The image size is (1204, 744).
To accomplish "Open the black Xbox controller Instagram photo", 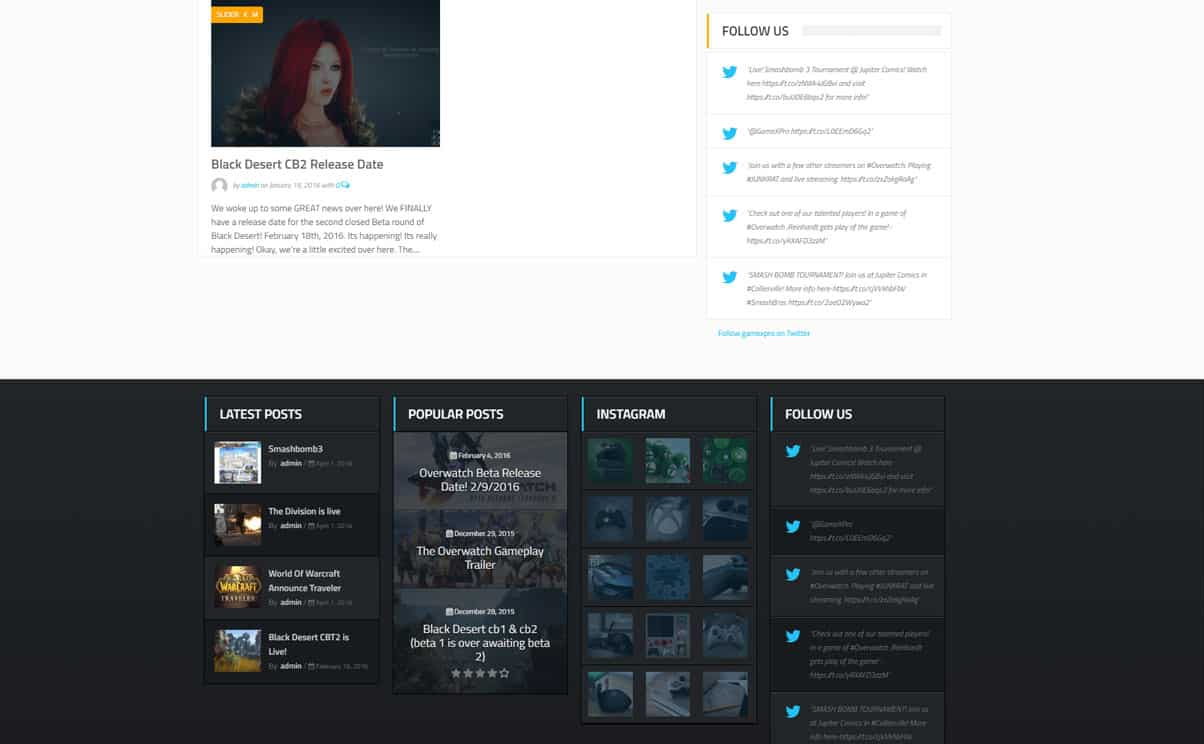I will [610, 520].
